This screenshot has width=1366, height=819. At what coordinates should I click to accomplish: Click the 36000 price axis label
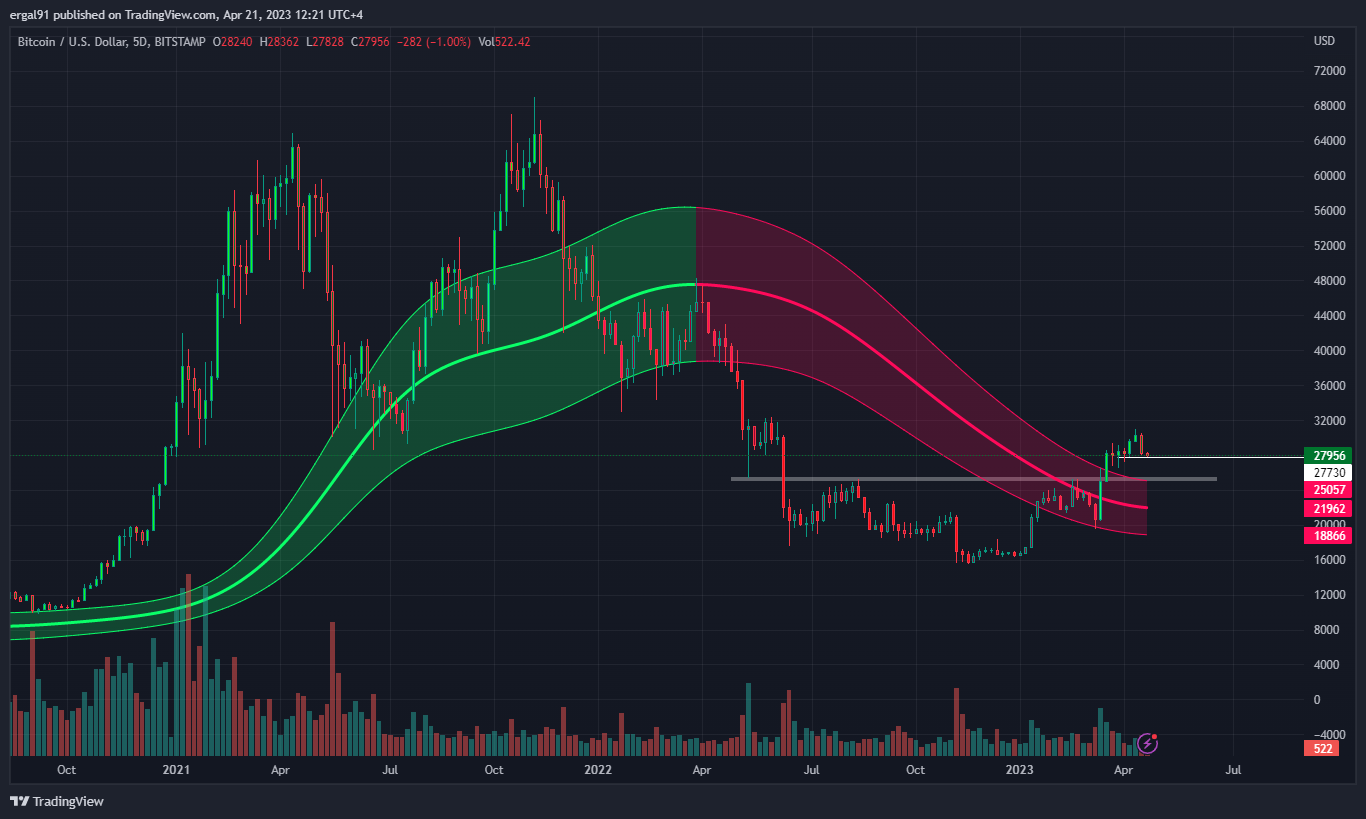1328,386
